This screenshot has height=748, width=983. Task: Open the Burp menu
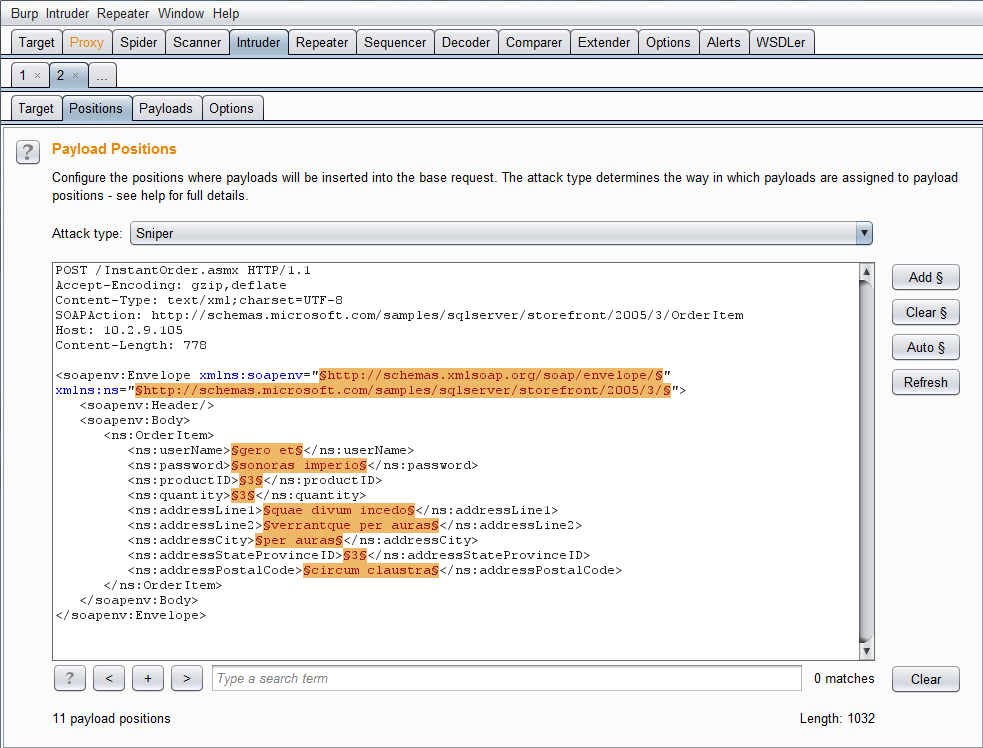point(24,13)
